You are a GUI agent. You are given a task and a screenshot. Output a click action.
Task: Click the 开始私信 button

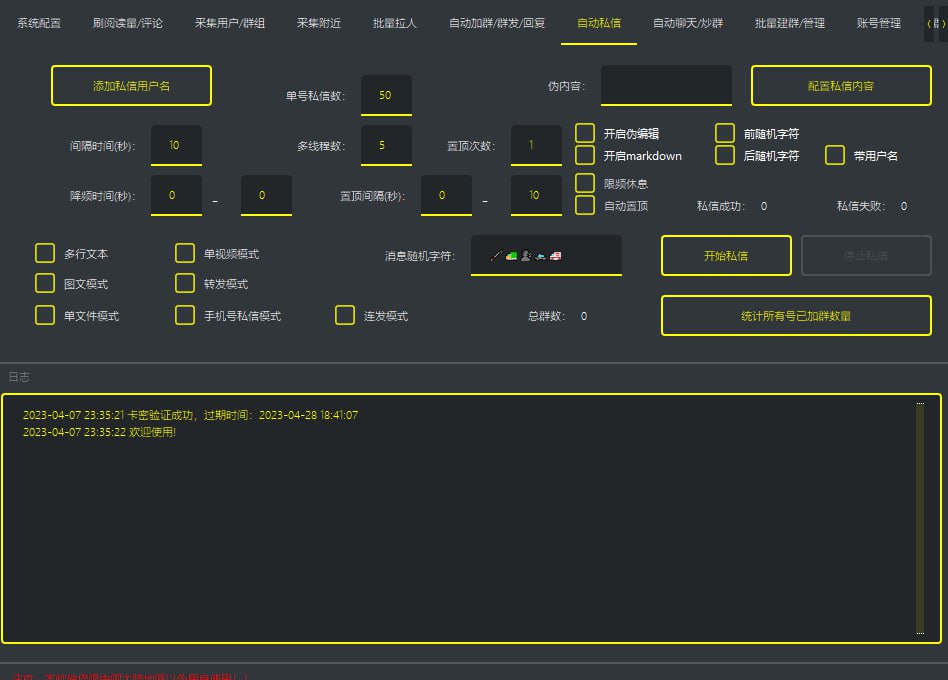726,256
